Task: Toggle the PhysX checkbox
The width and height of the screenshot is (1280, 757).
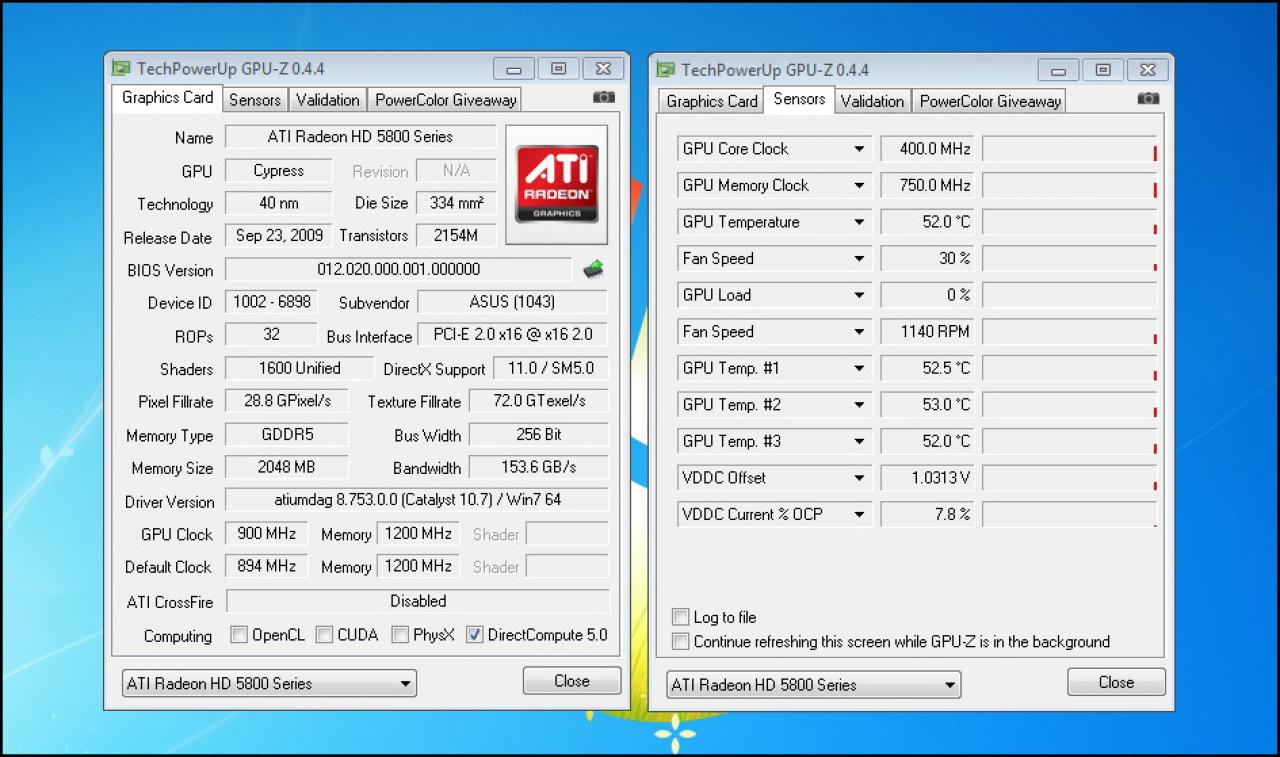Action: coord(400,634)
